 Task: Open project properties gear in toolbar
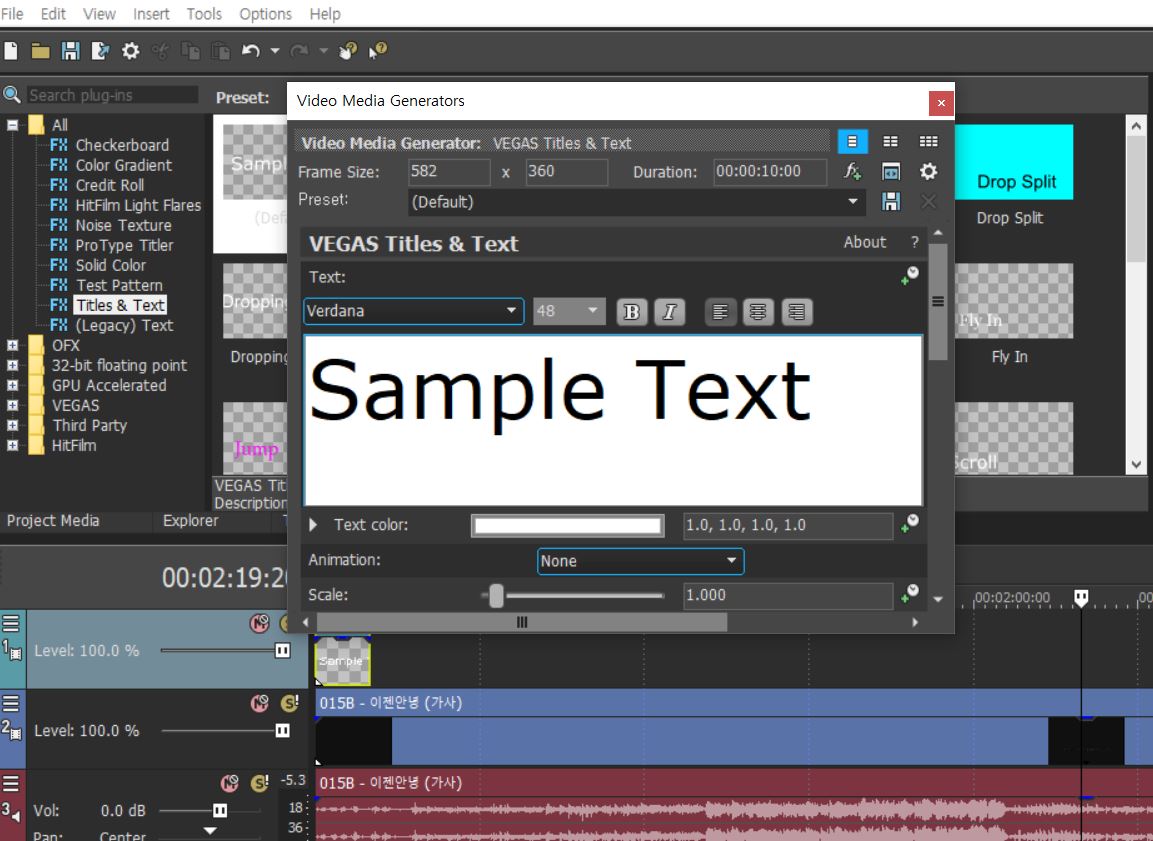(x=130, y=51)
